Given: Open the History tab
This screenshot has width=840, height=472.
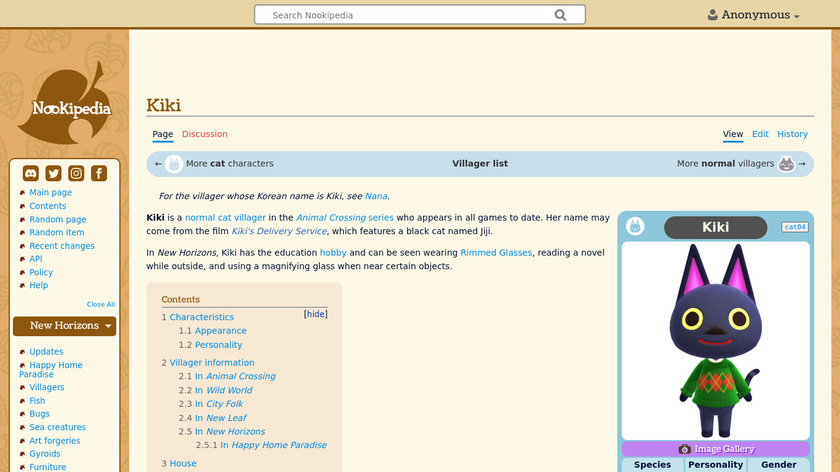Looking at the screenshot, I should pyautogui.click(x=792, y=134).
